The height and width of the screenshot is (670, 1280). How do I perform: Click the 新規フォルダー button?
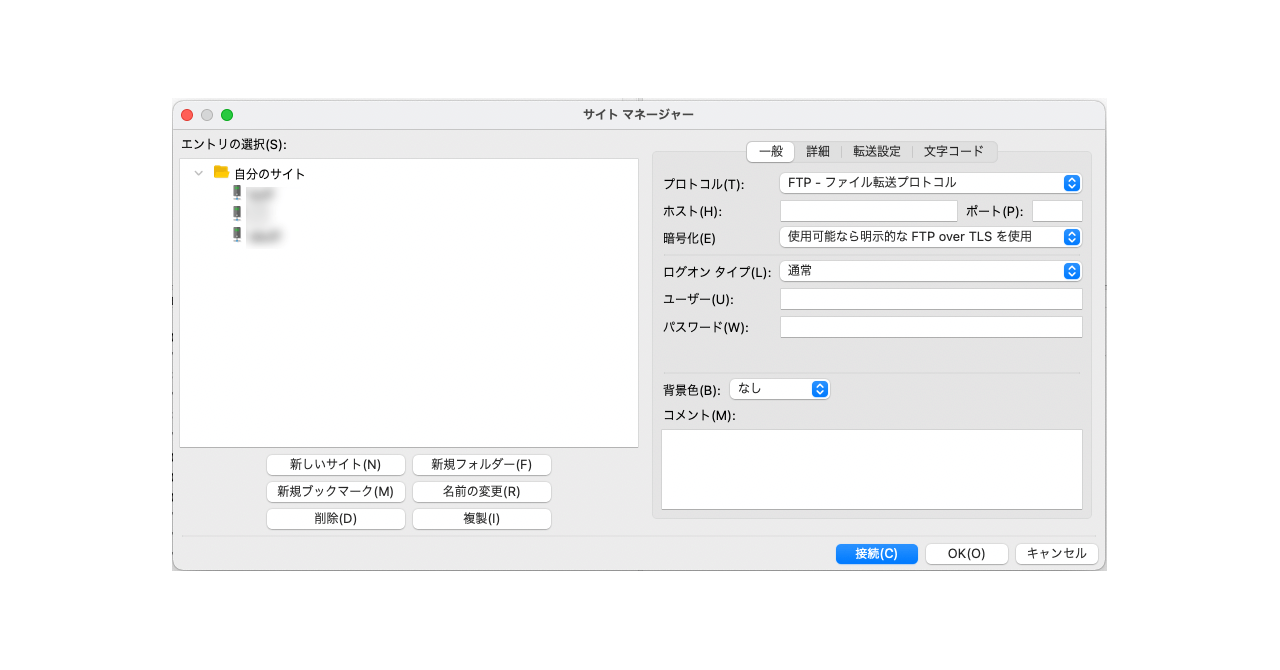(x=481, y=465)
